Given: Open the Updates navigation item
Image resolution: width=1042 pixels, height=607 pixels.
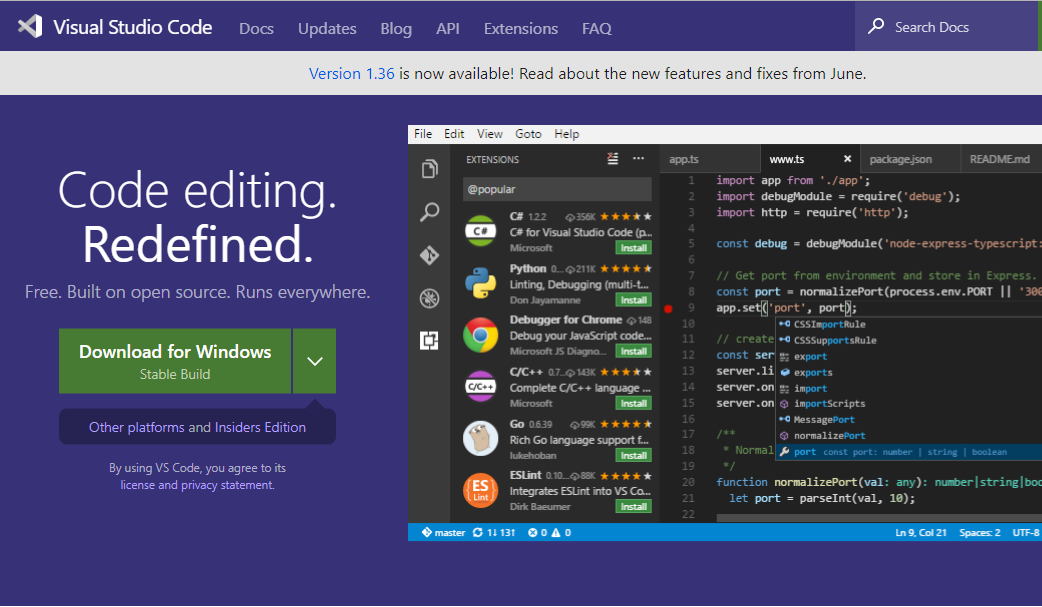Looking at the screenshot, I should 327,29.
